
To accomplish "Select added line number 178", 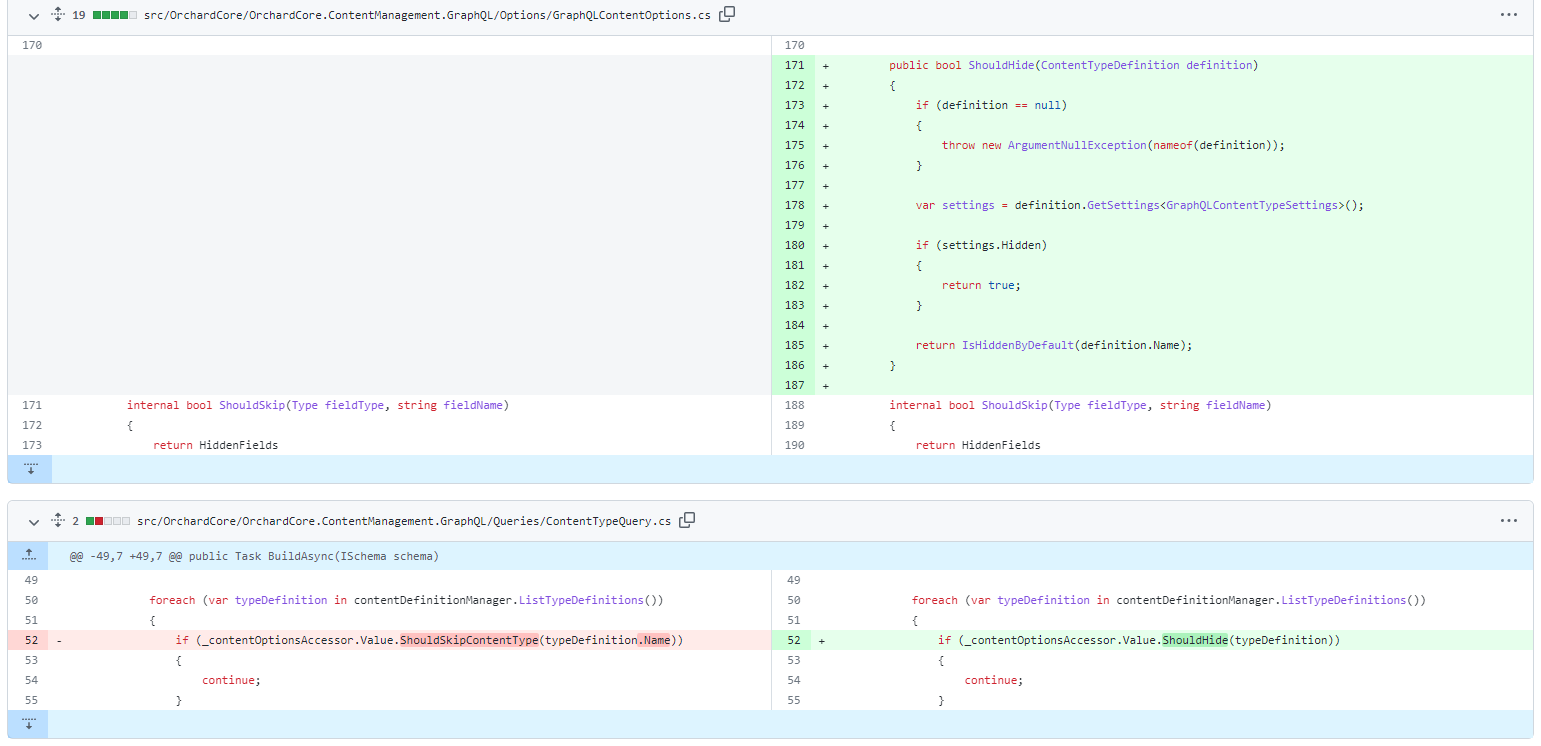I will (794, 205).
